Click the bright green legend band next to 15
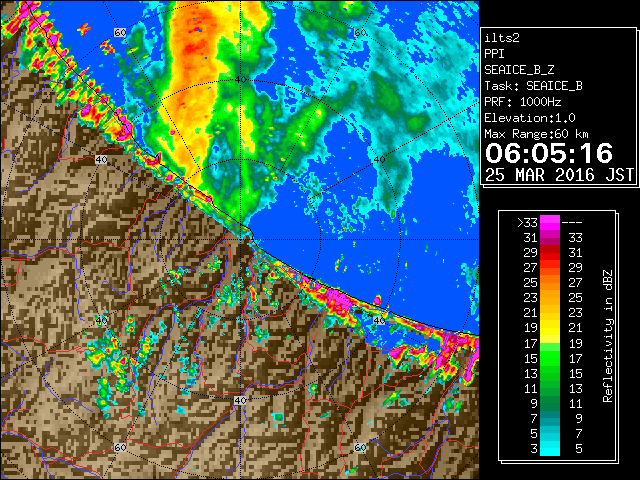 [550, 358]
